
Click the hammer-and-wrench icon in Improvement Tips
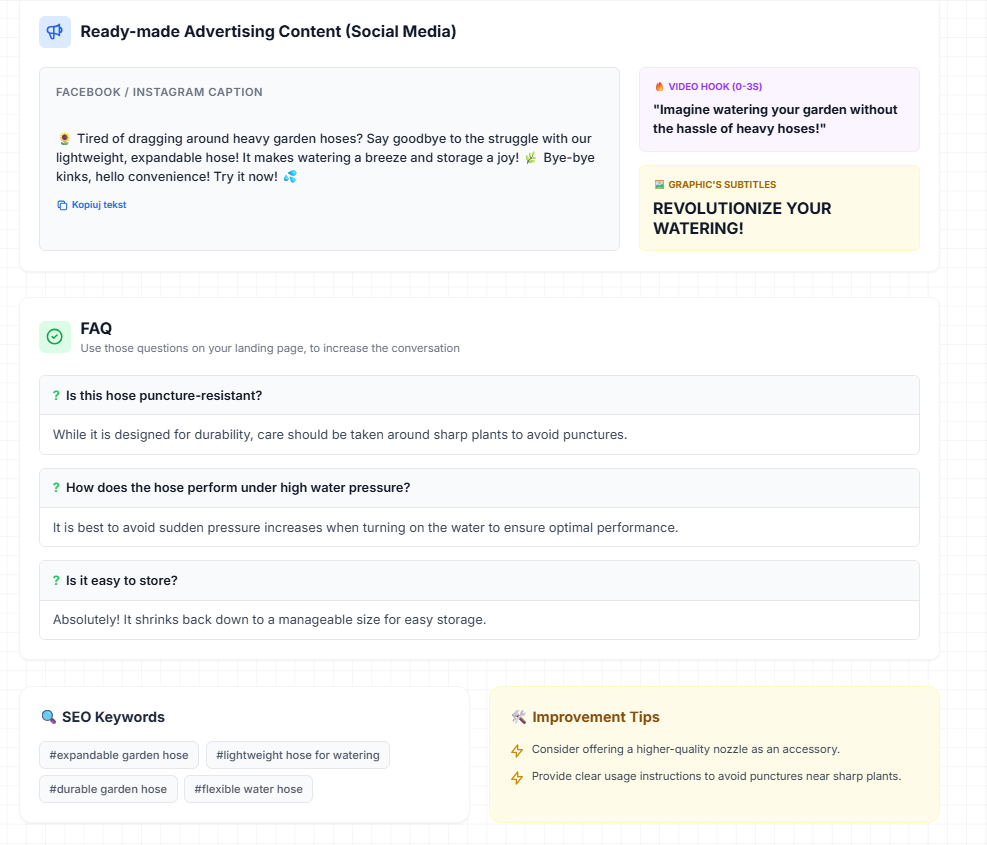click(x=518, y=717)
